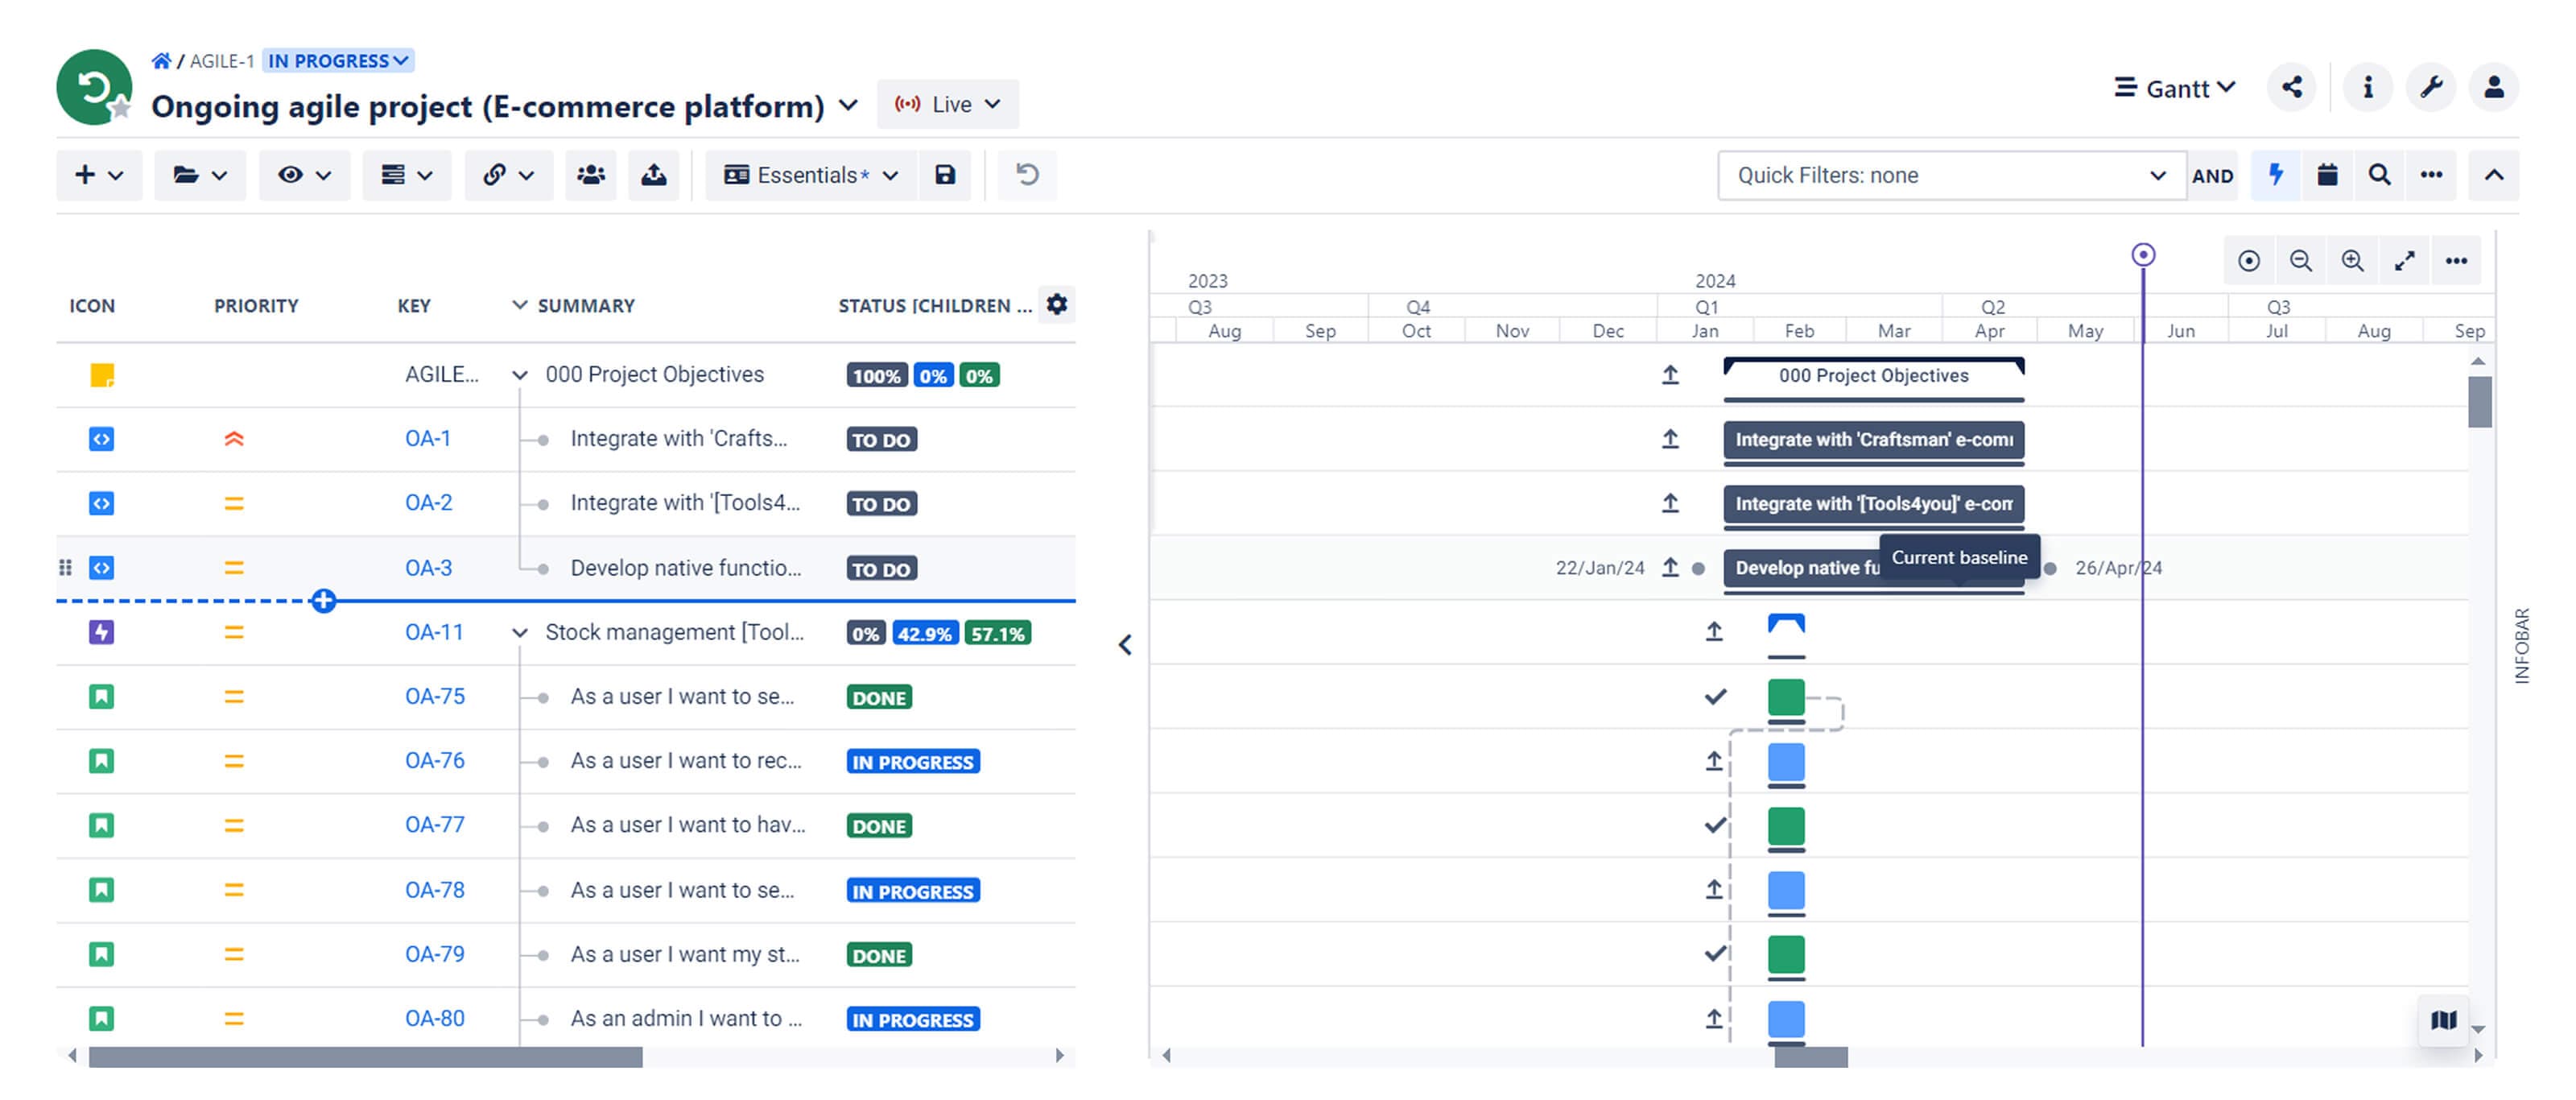Click the PRIORITY column header
This screenshot has height=1100, width=2576.
click(256, 306)
